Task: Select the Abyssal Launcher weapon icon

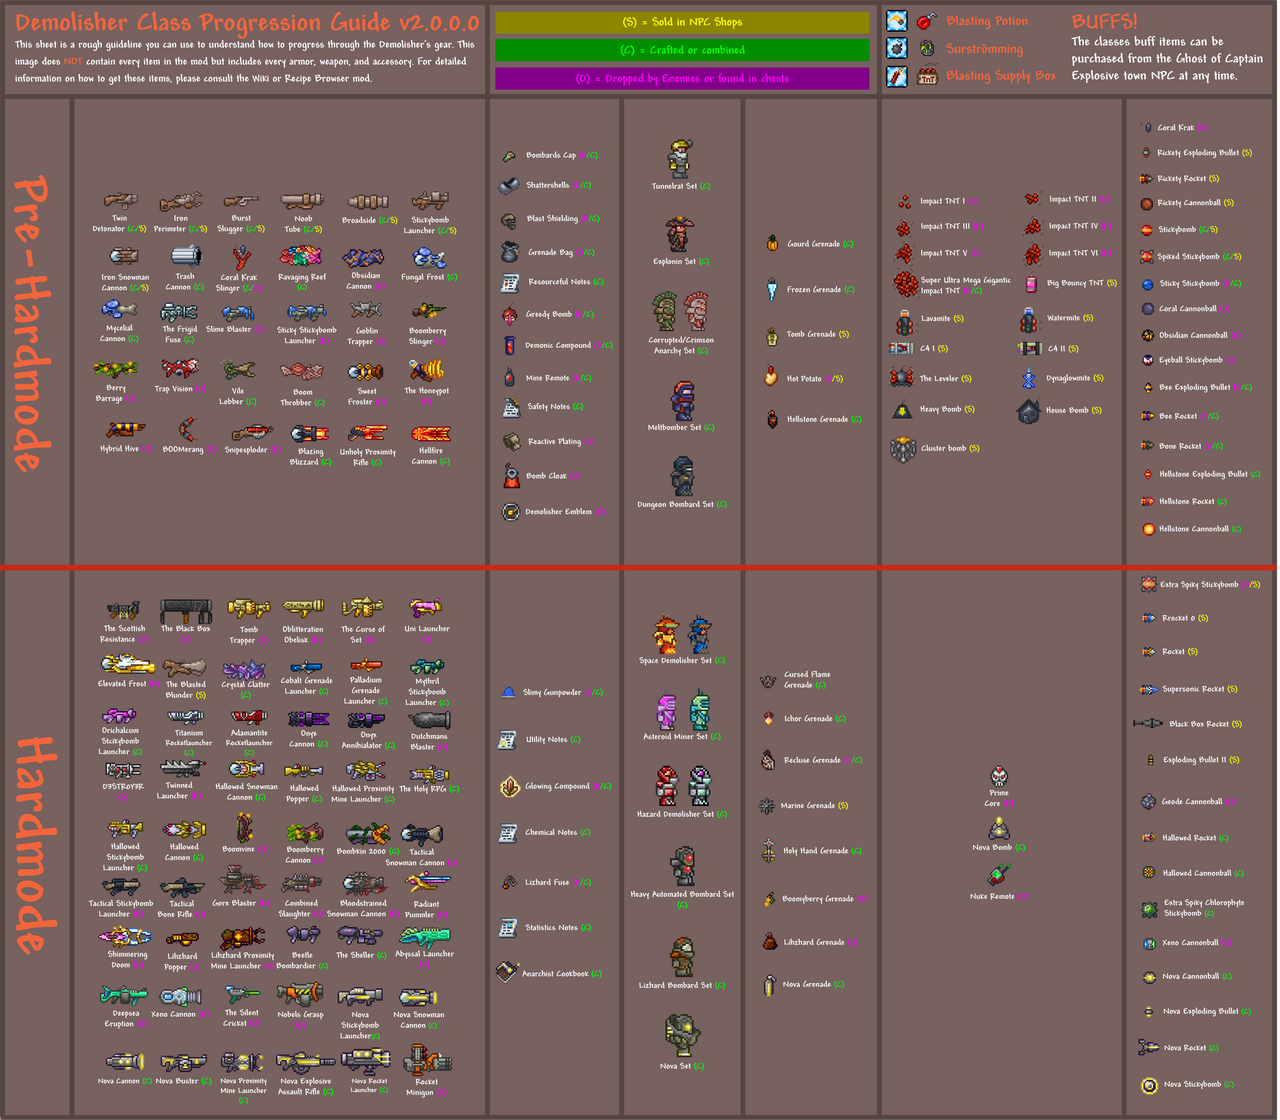Action: coord(425,936)
